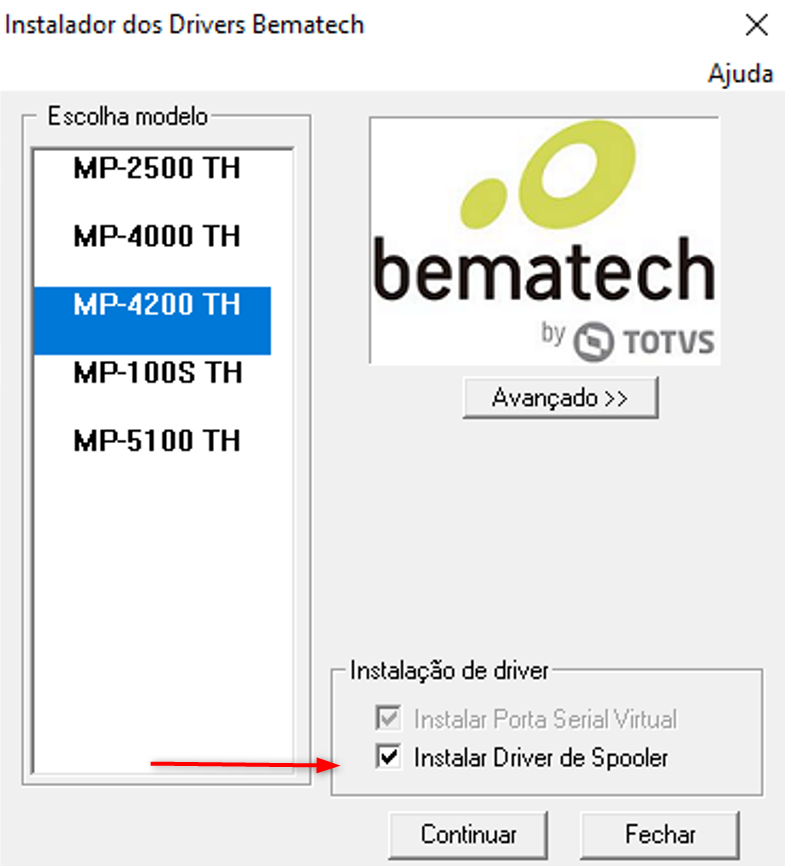785x866 pixels.
Task: Click the Escolha modelo group label
Action: [x=128, y=116]
